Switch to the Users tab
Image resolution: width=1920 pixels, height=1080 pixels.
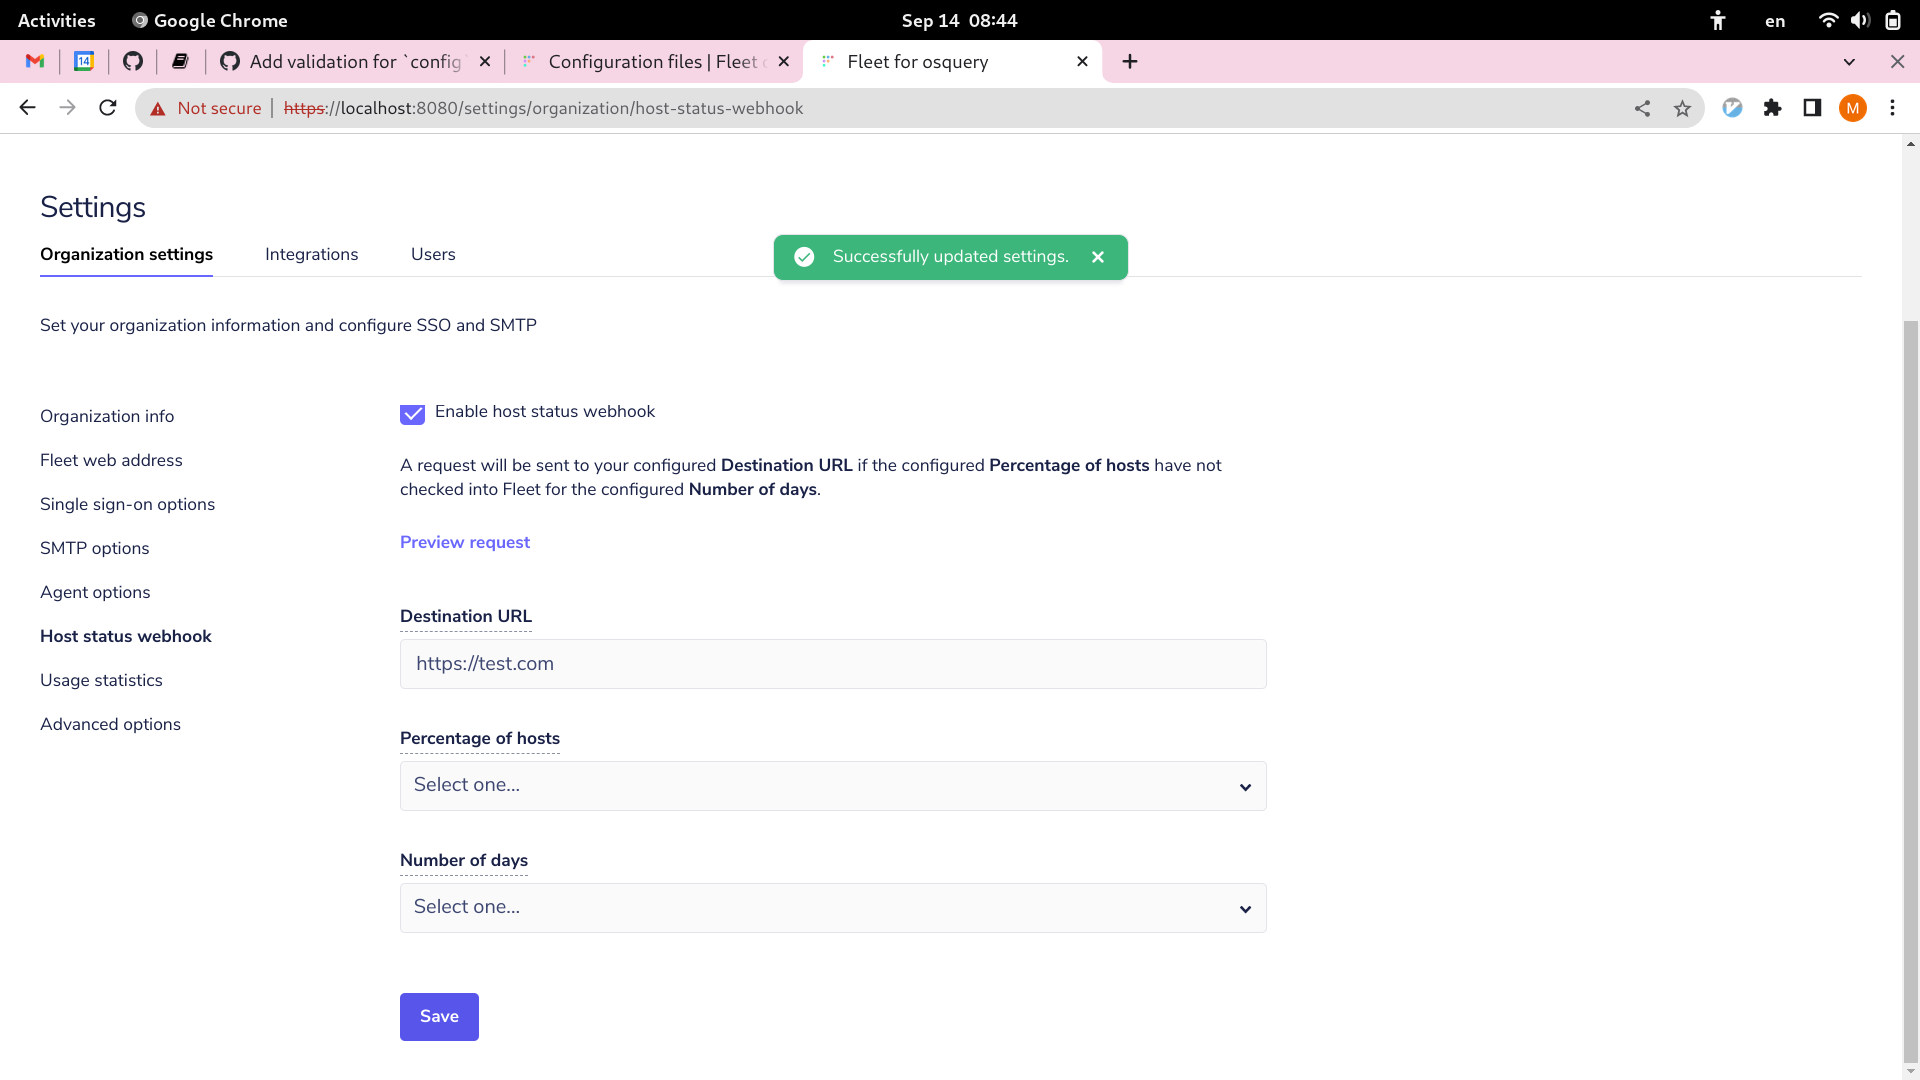432,254
